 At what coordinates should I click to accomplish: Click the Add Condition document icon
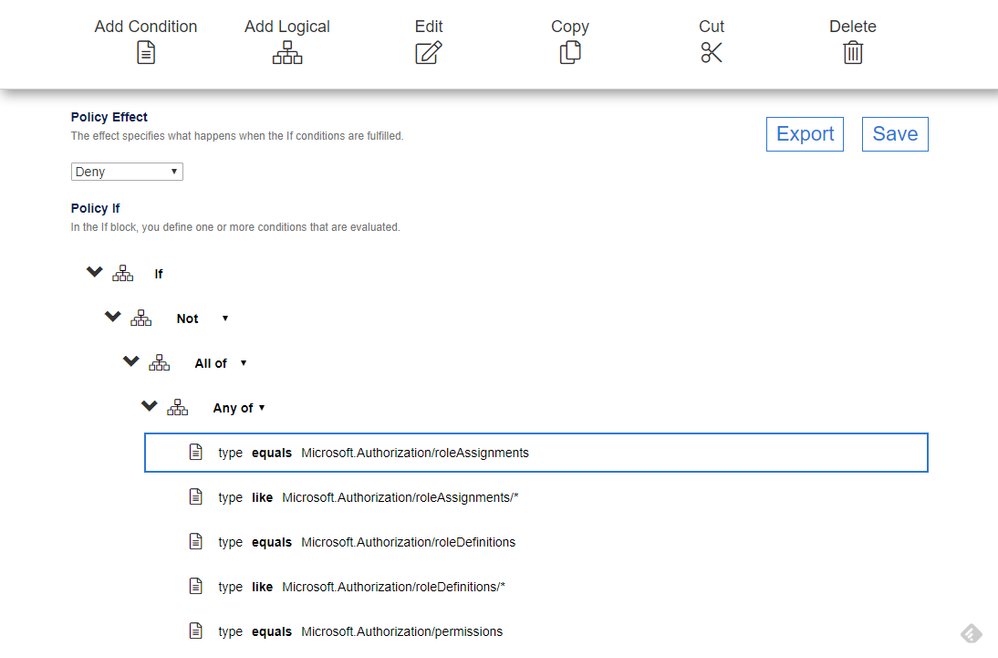click(146, 52)
